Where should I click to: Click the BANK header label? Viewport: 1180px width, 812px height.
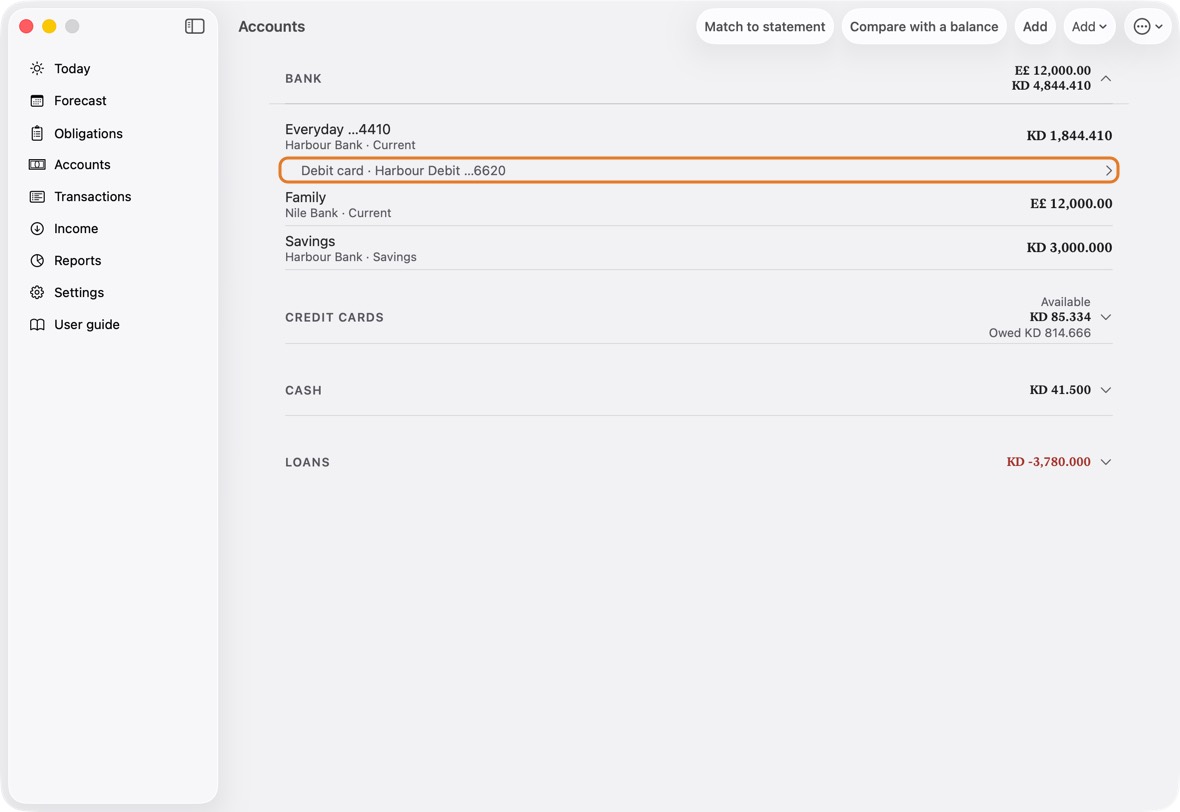tap(303, 78)
